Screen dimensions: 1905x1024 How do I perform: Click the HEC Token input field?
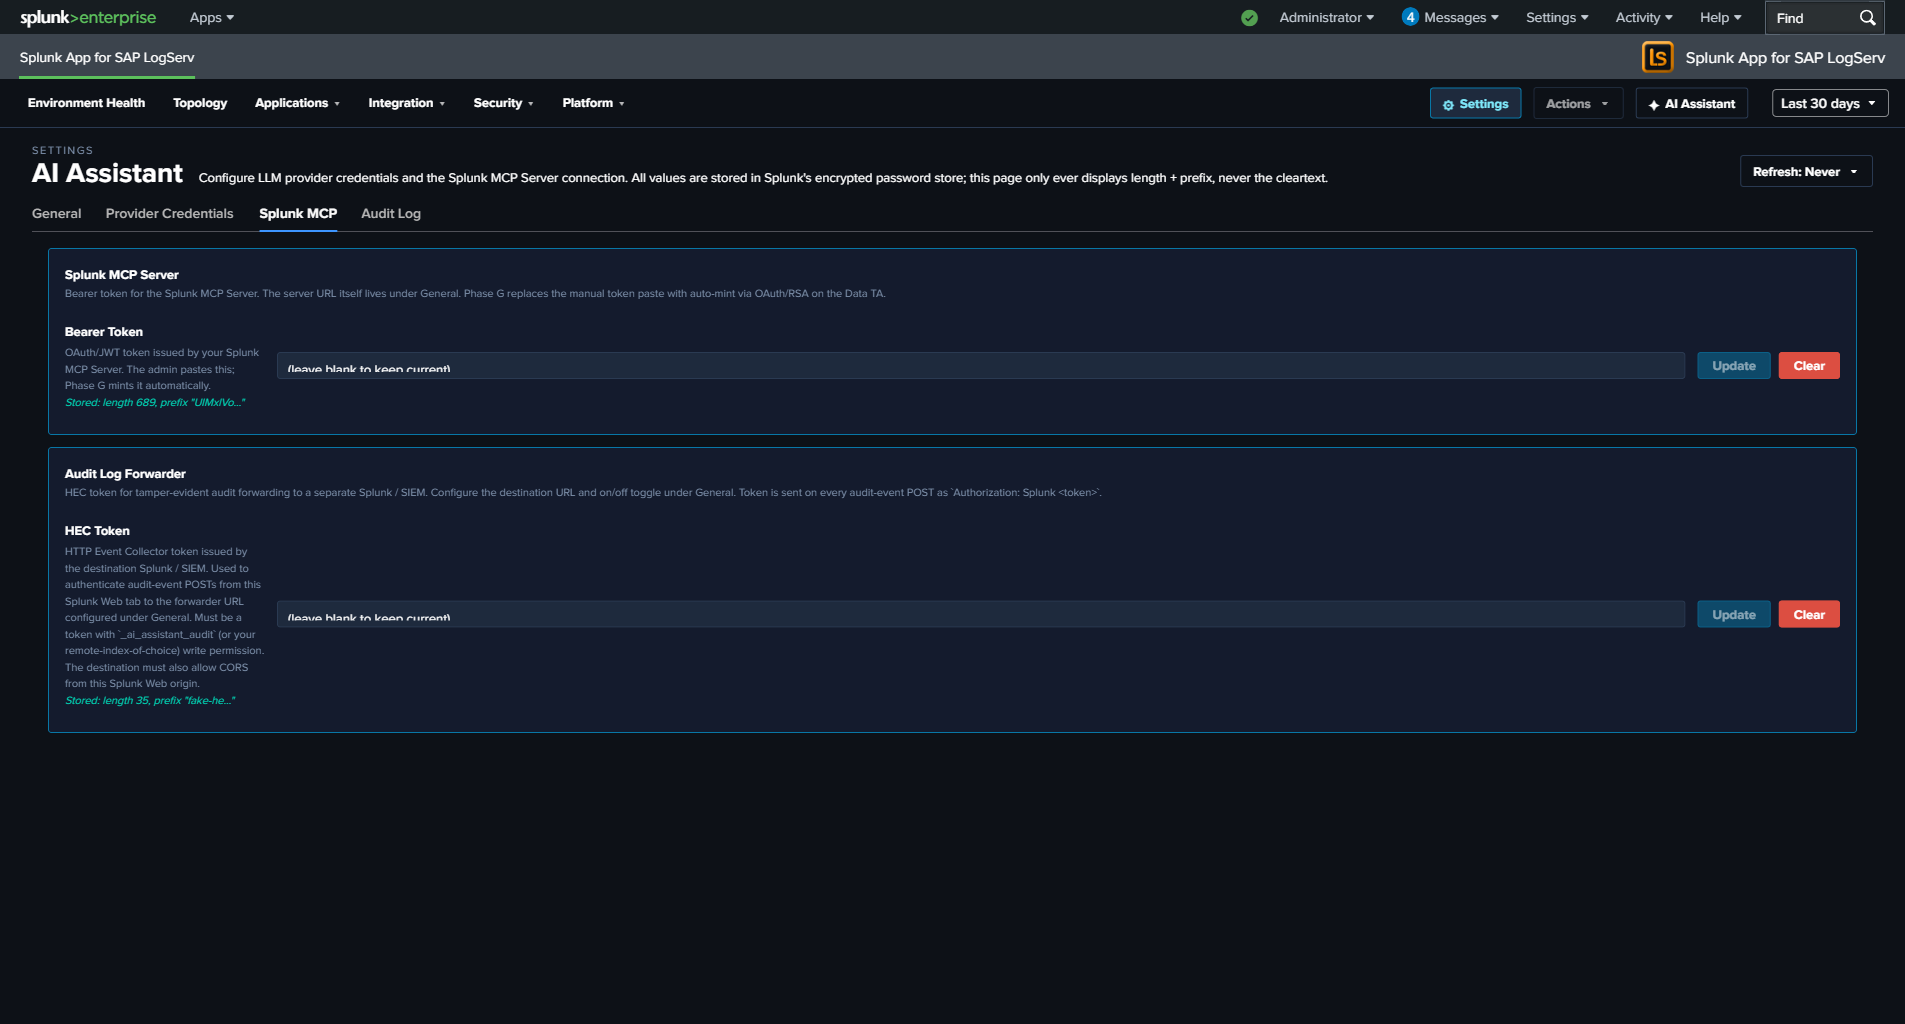pyautogui.click(x=980, y=615)
